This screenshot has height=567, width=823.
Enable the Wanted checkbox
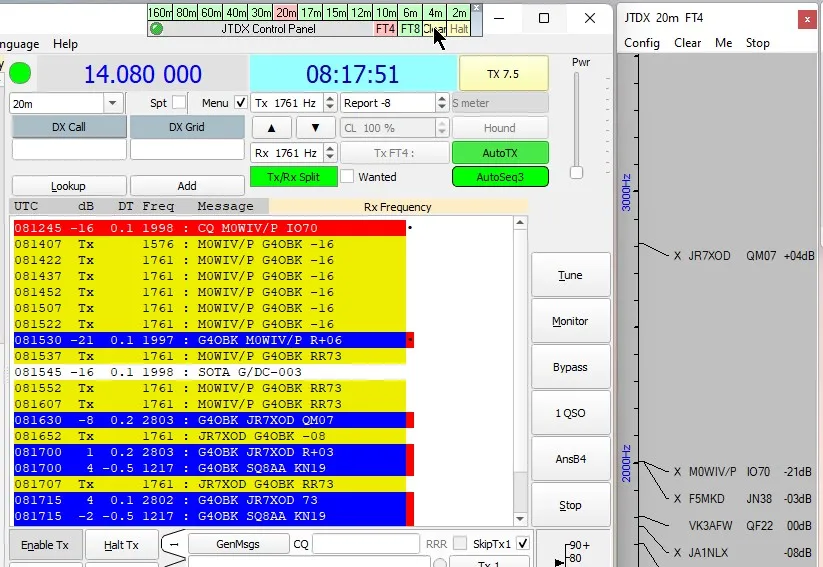(347, 176)
